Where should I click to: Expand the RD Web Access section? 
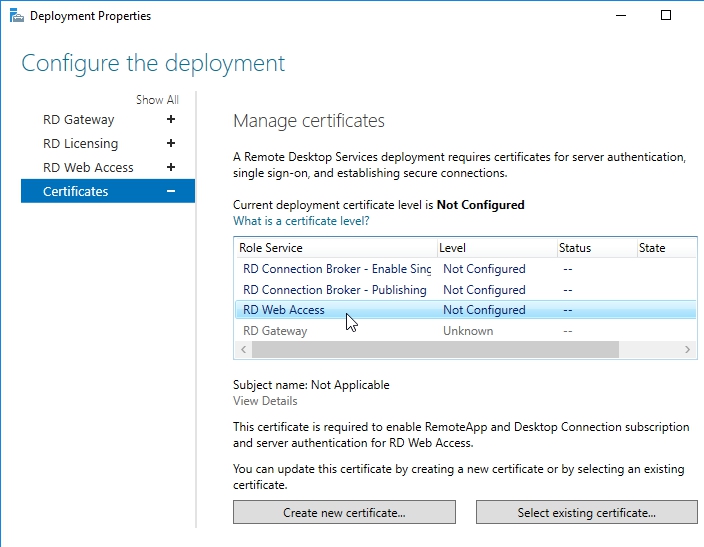171,168
